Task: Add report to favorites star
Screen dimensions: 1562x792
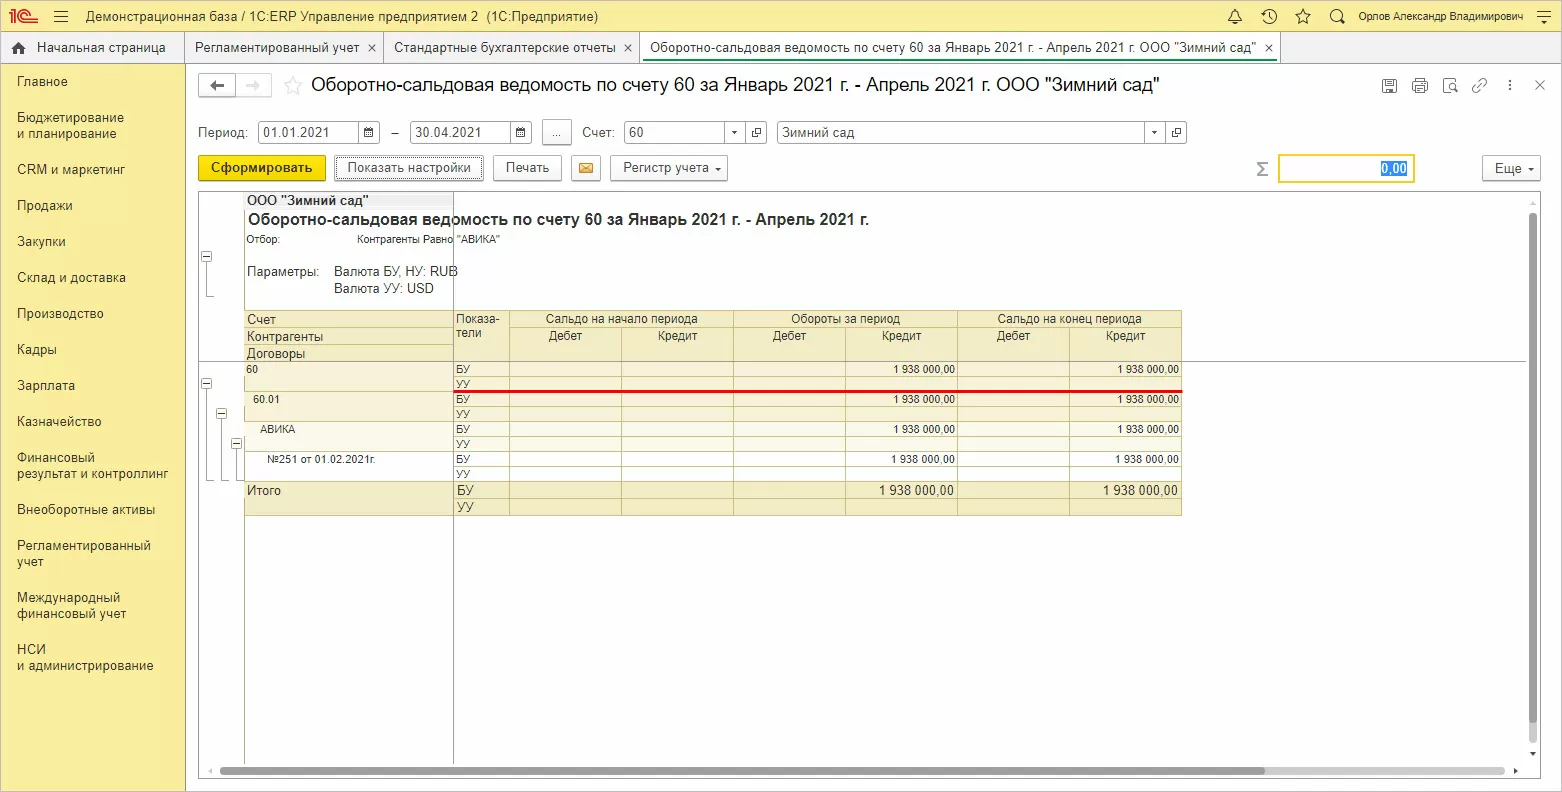Action: [x=293, y=86]
